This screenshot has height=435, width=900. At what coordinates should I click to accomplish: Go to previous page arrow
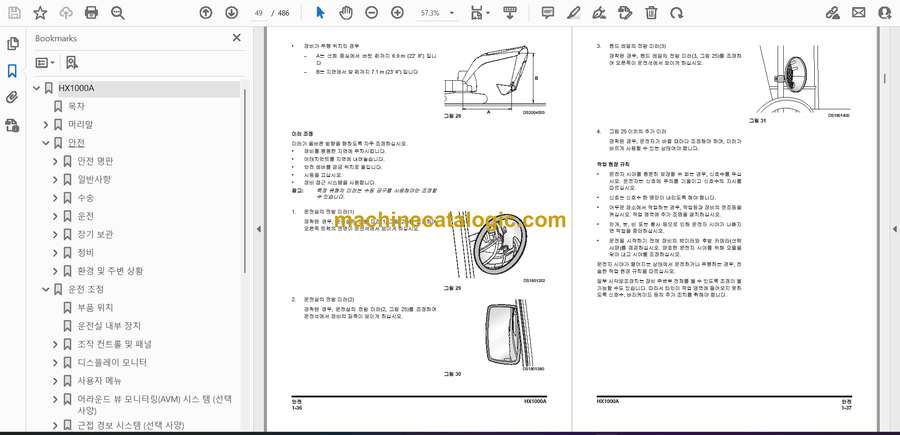click(205, 13)
